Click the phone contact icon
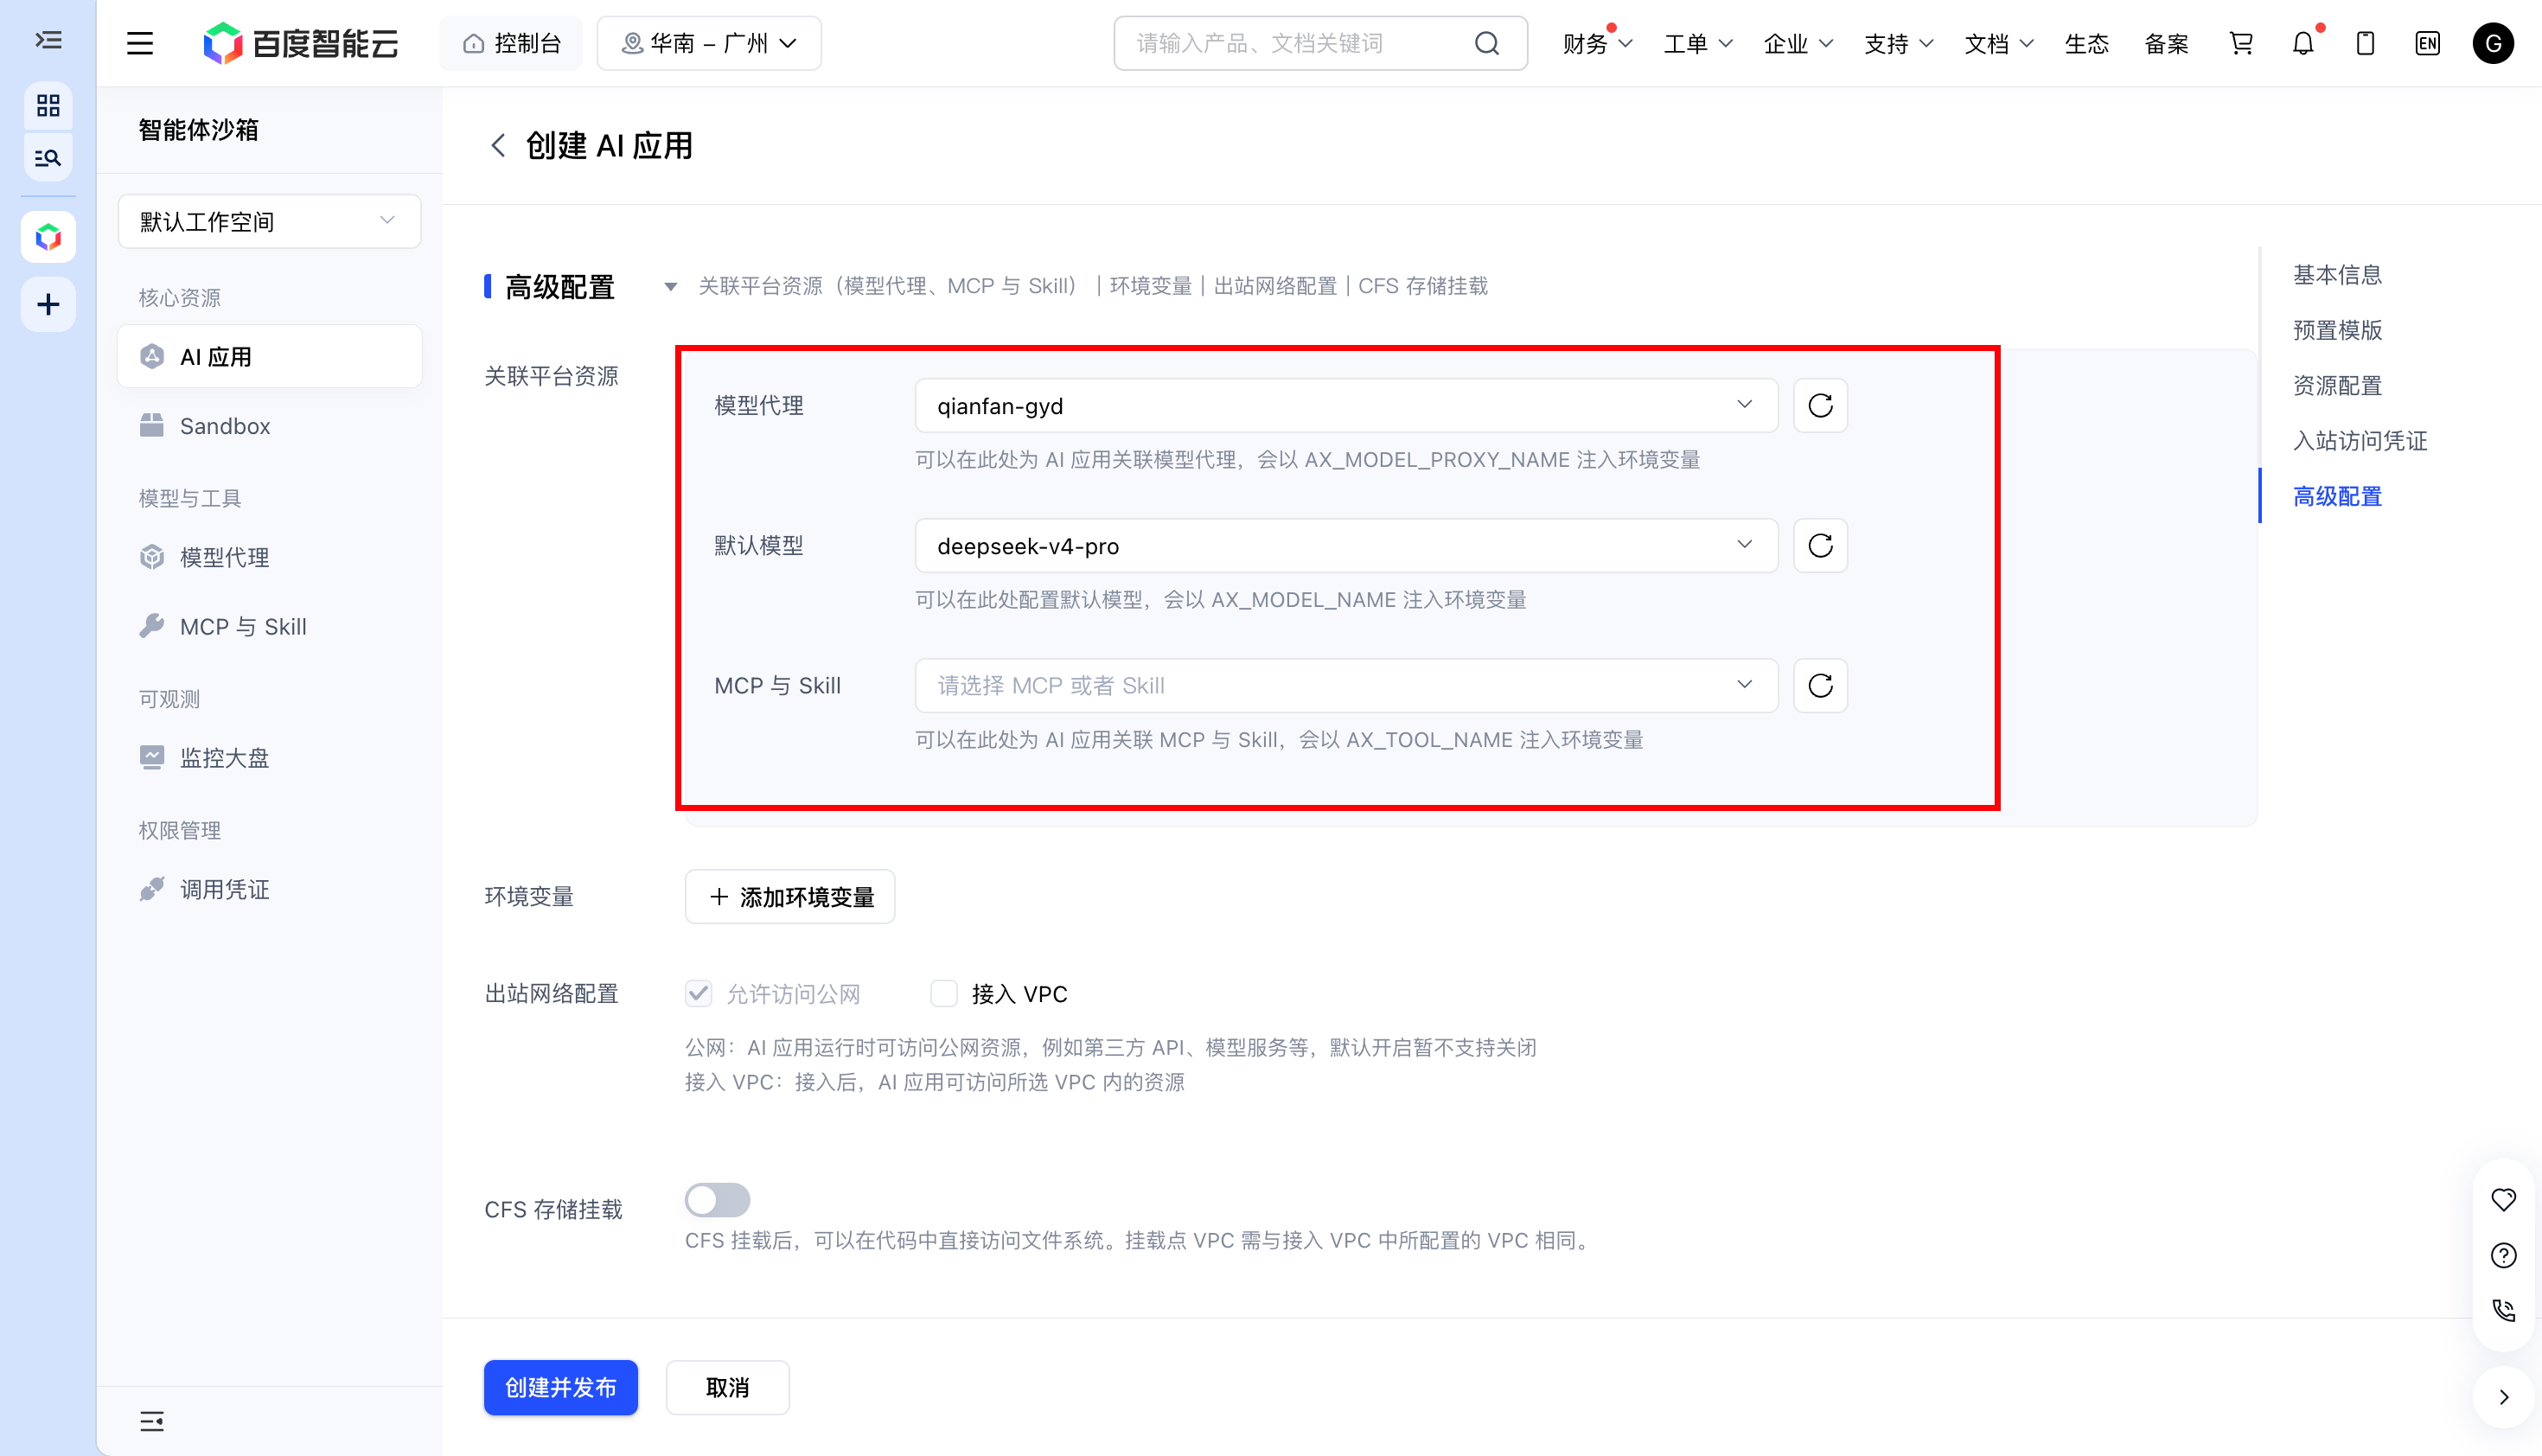Screen dimensions: 2542x1456 pyautogui.click(x=2503, y=1310)
